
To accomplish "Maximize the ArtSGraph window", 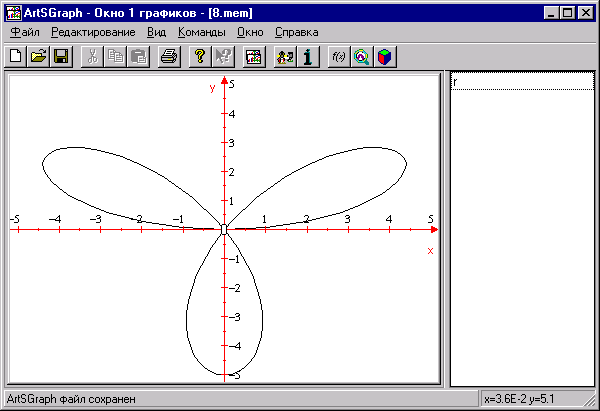I will point(566,12).
